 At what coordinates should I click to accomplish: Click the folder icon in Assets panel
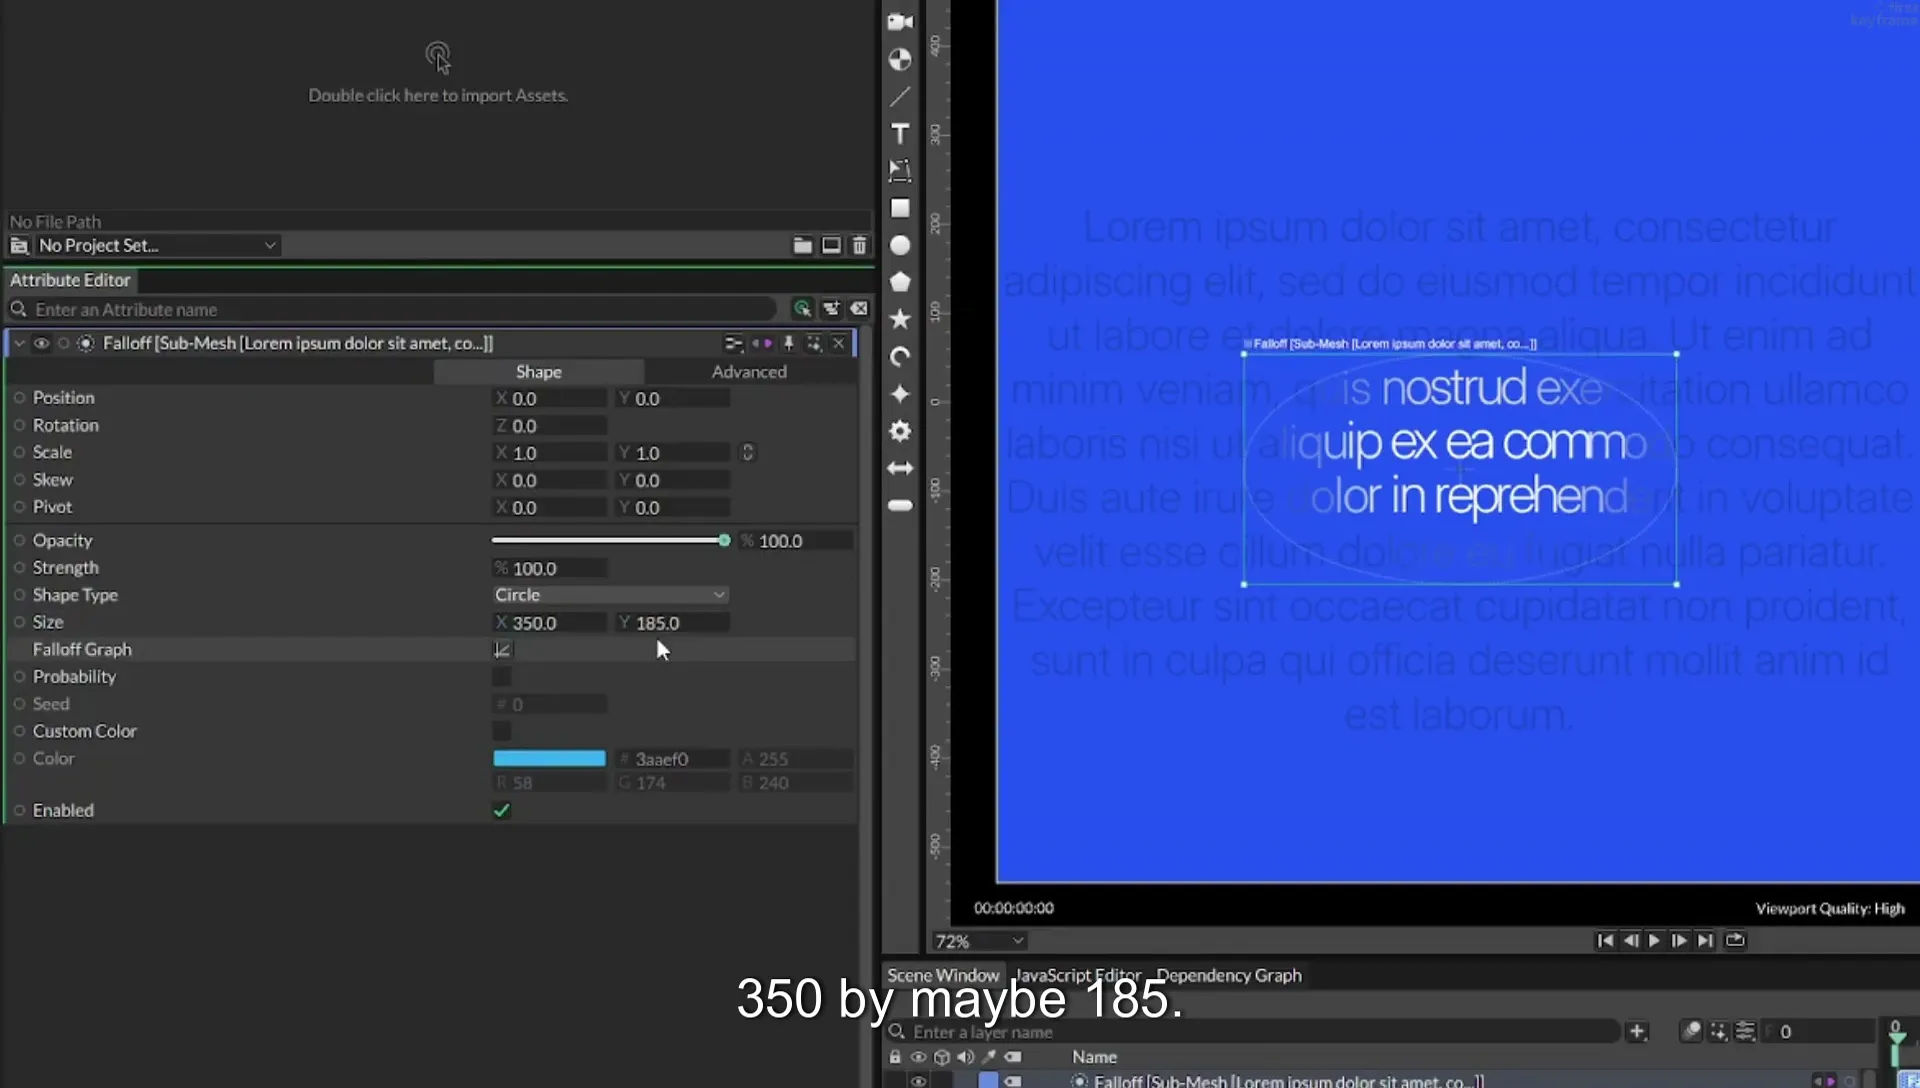tap(802, 245)
